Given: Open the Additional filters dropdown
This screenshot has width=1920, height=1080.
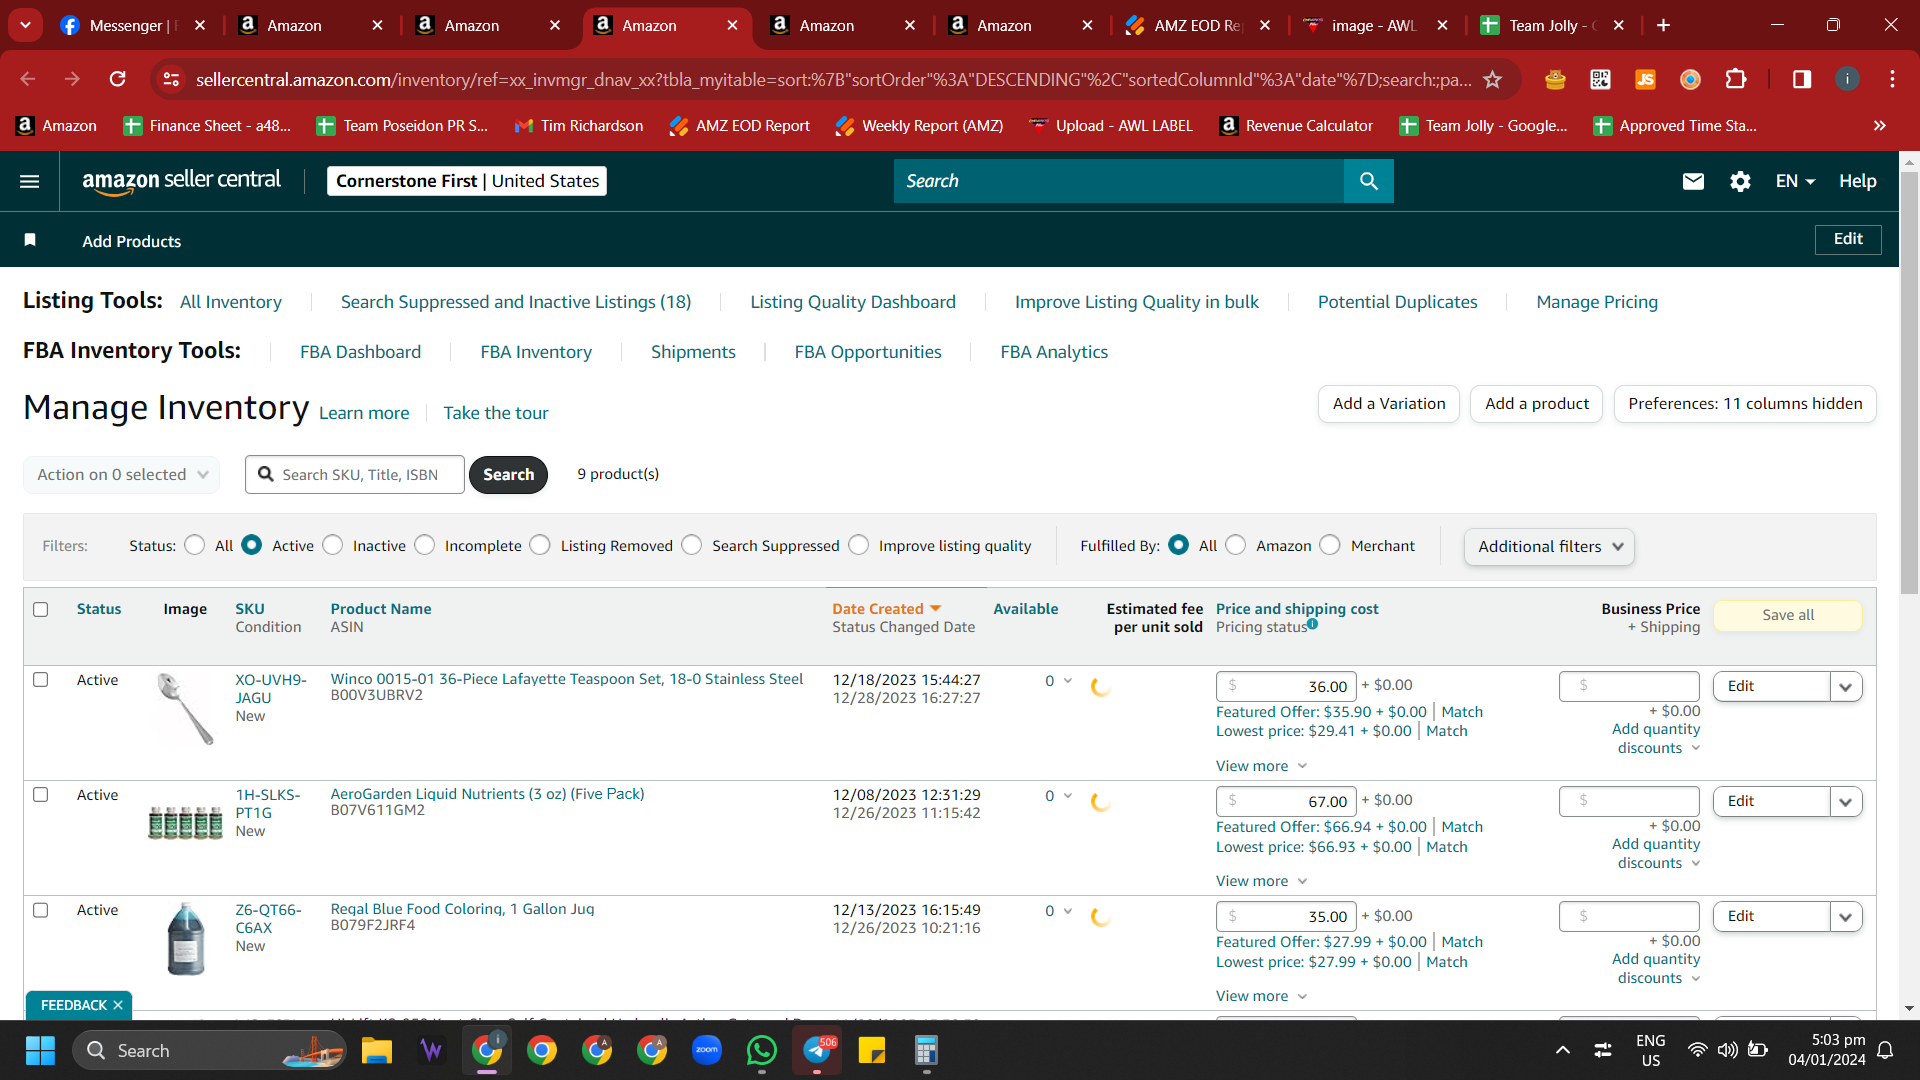Looking at the screenshot, I should pos(1549,547).
